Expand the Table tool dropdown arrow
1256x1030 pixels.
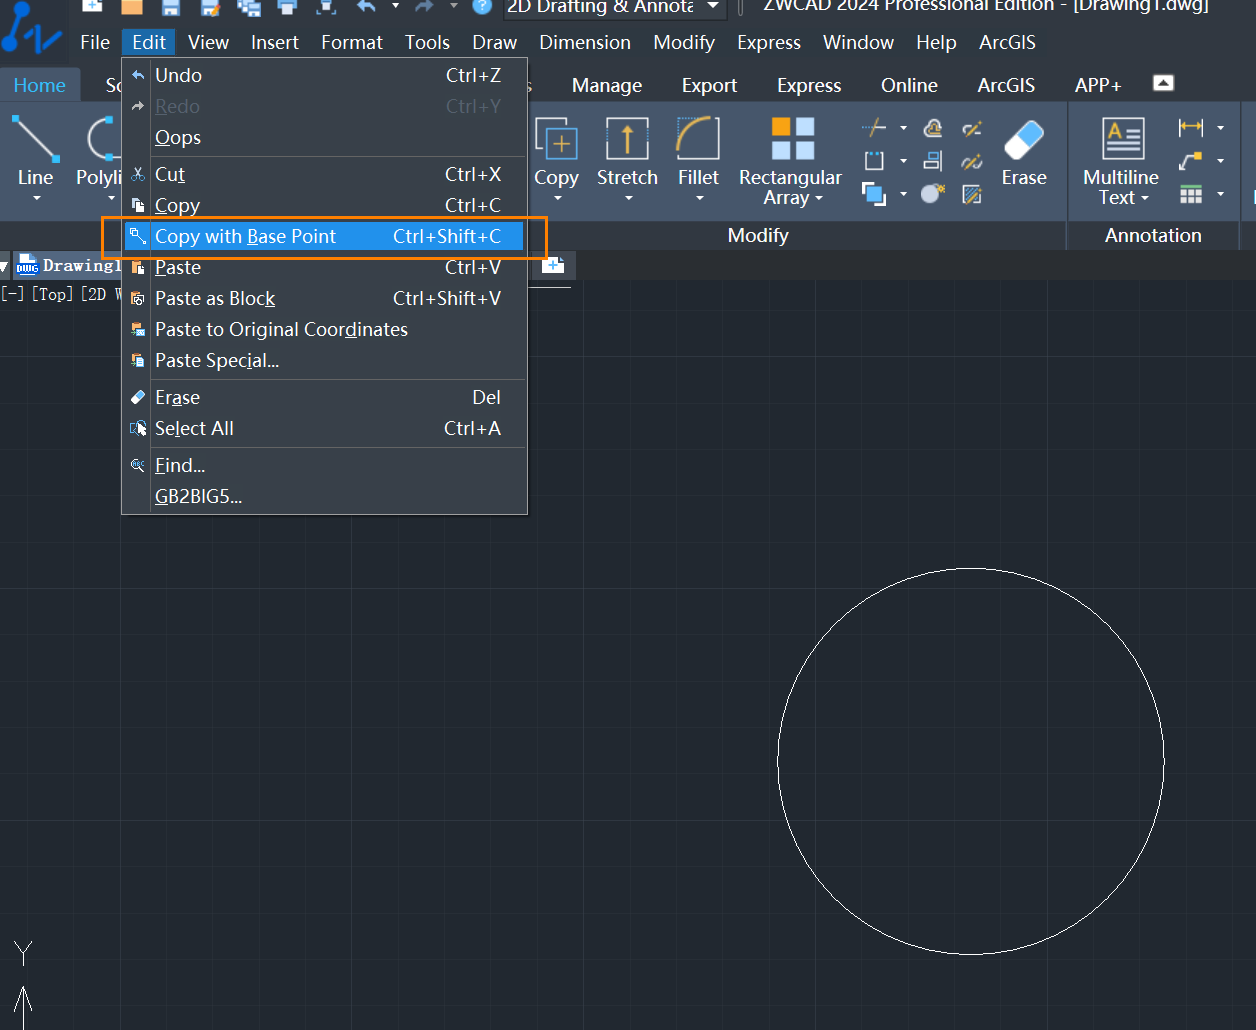tap(1220, 194)
